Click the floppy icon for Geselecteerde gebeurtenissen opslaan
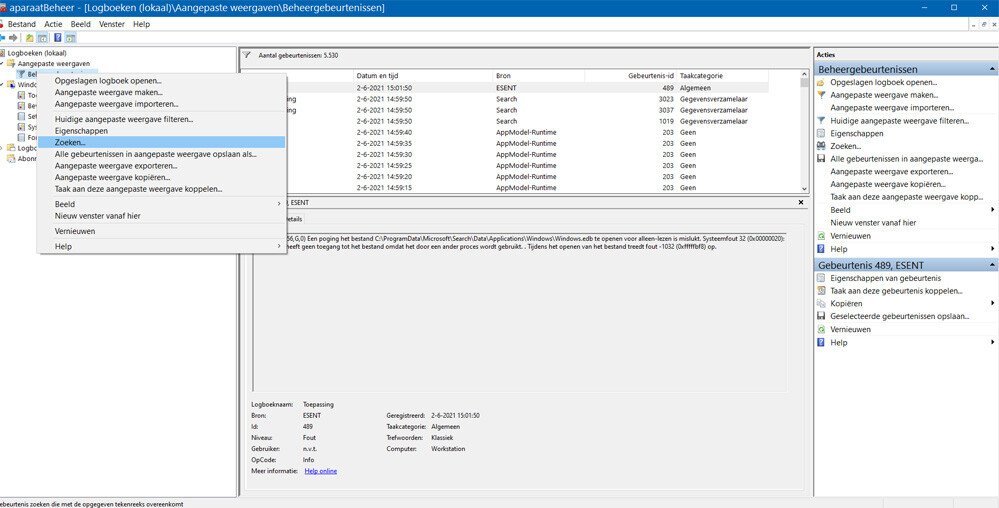 point(821,317)
